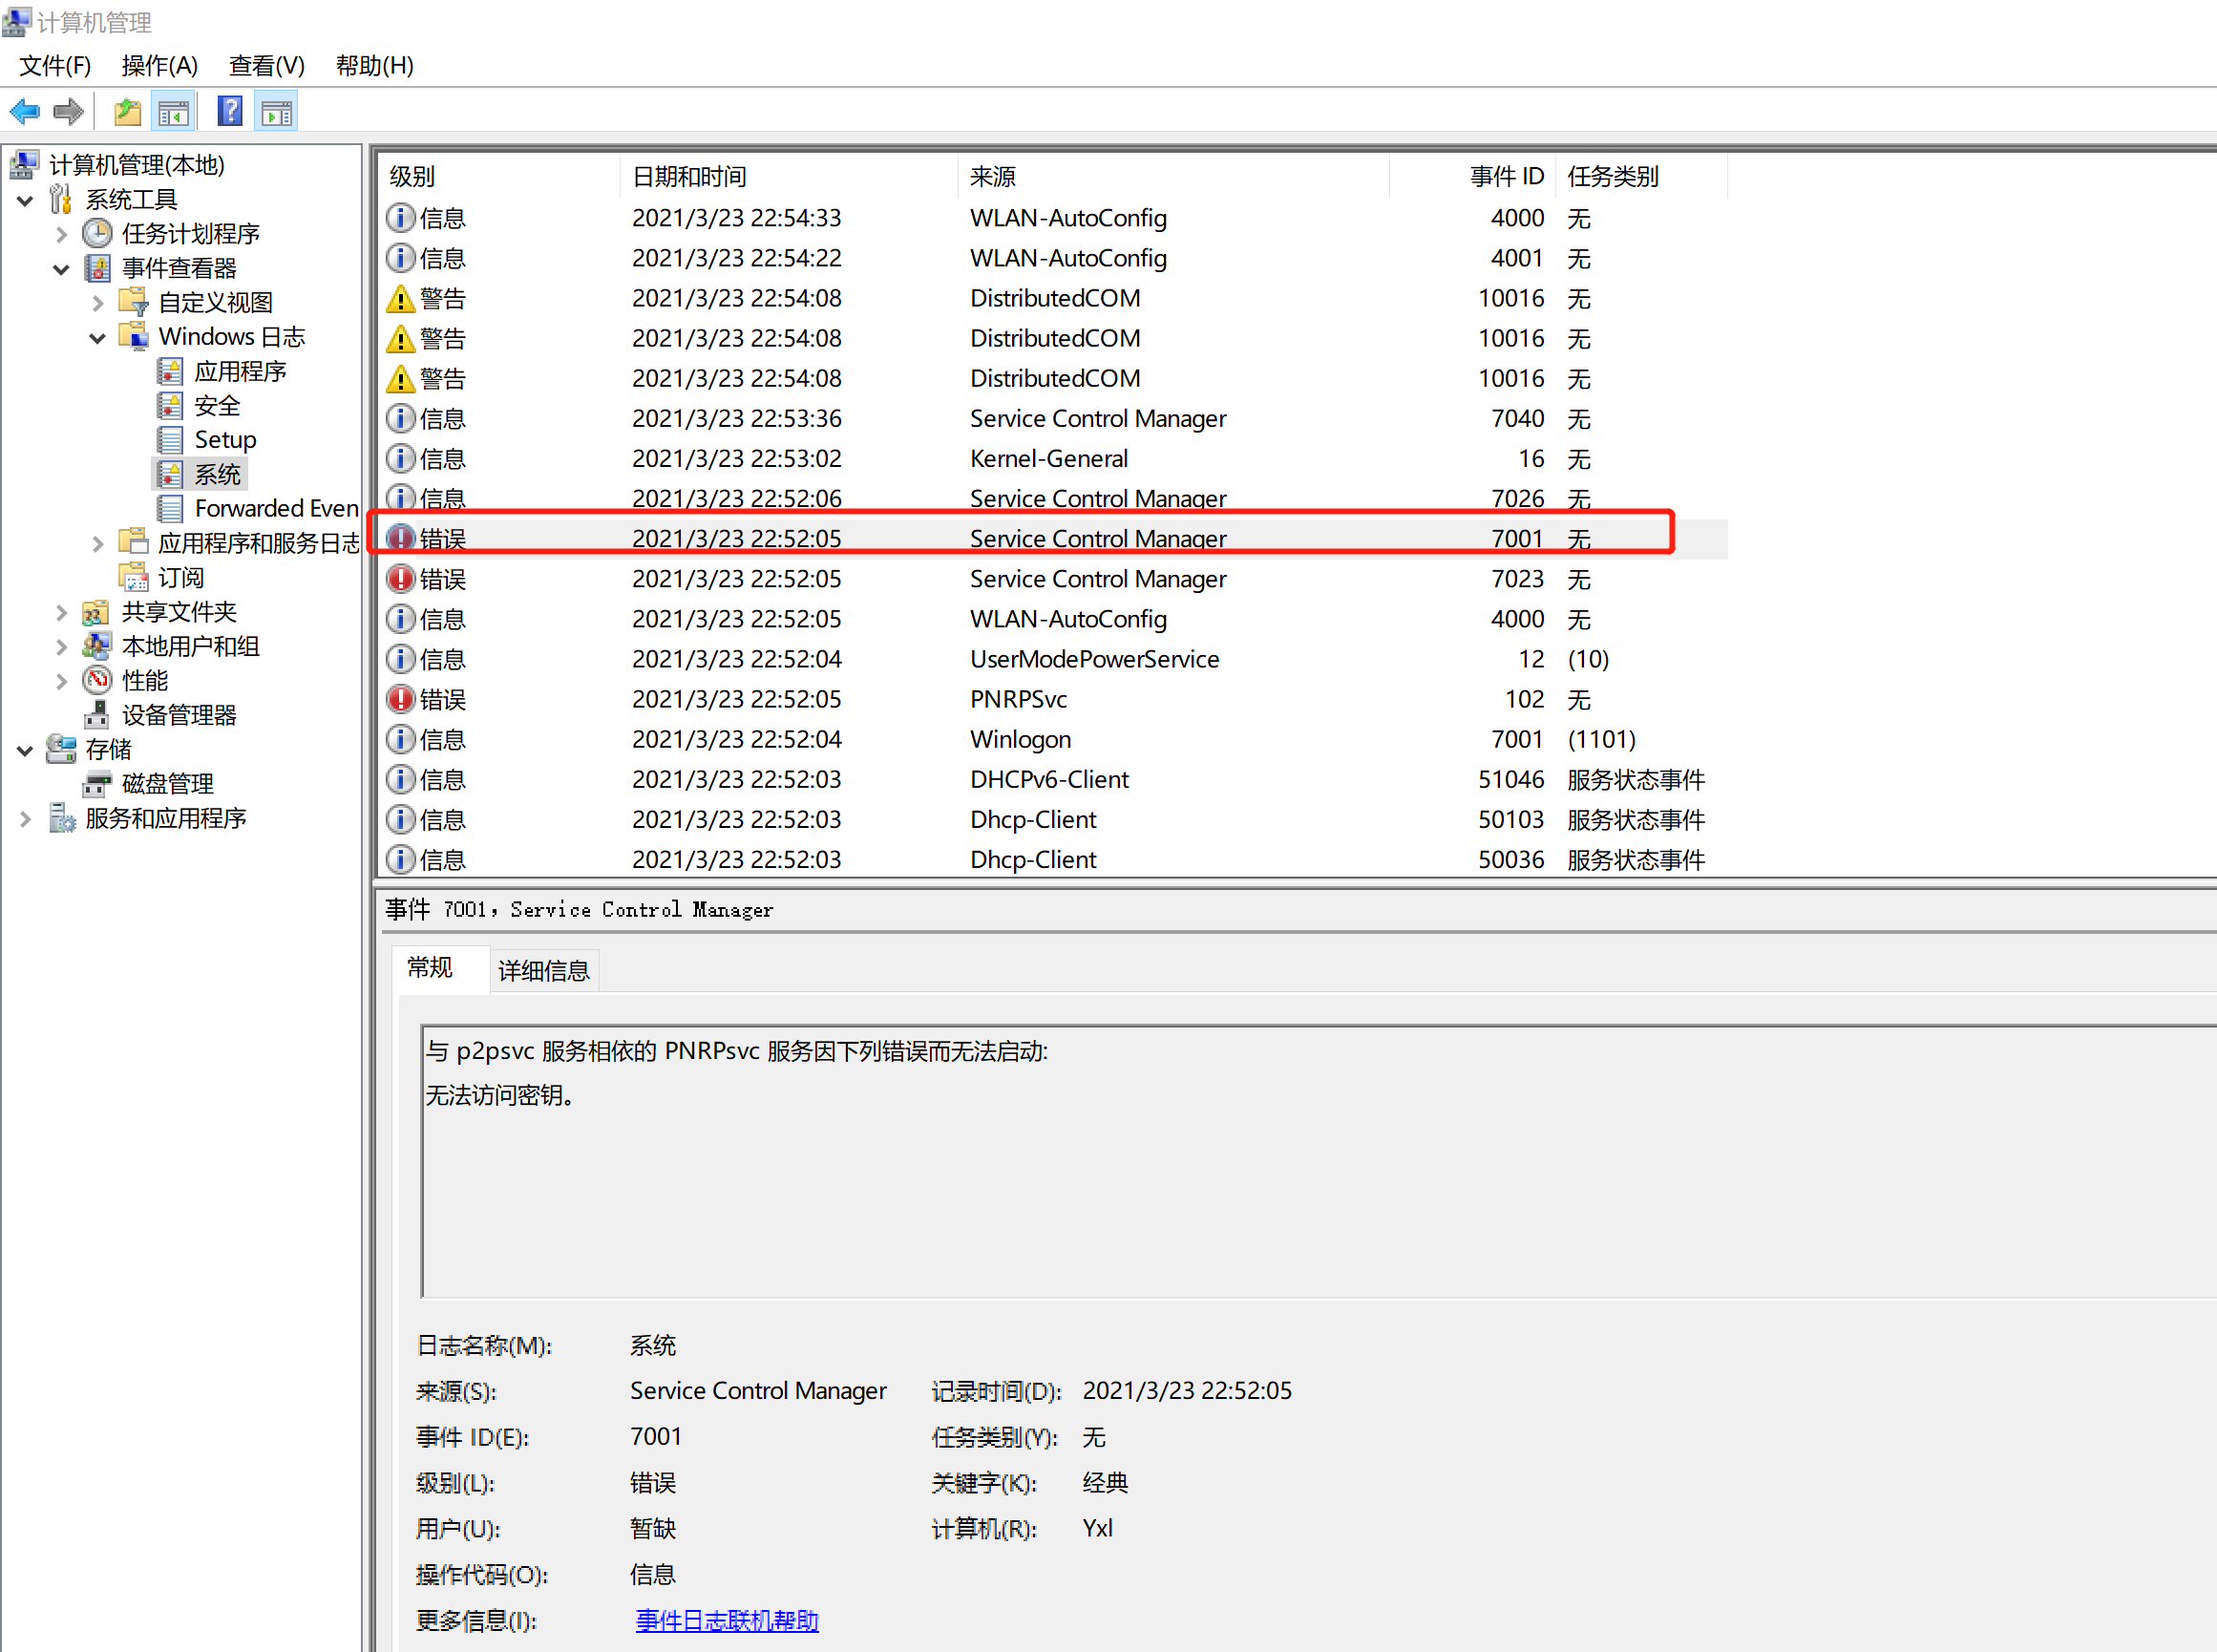Click the Back arrow toolbar icon

pyautogui.click(x=24, y=112)
